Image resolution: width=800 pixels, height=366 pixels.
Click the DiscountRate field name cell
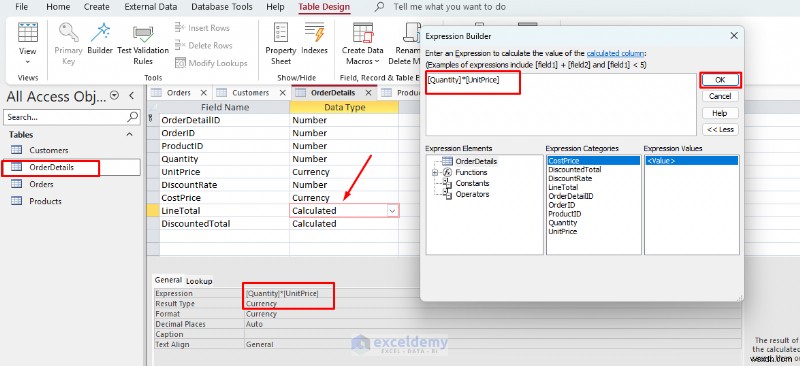click(224, 185)
